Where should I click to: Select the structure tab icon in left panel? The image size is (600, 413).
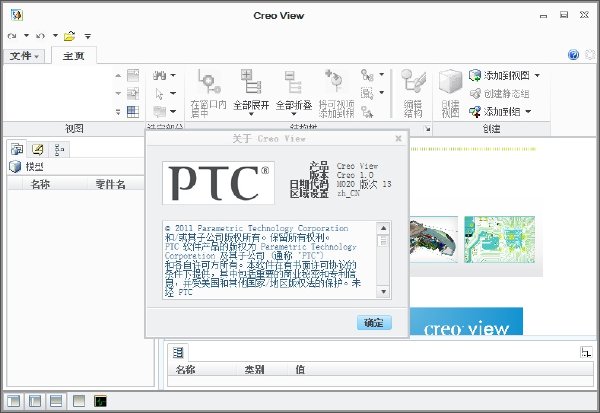pyautogui.click(x=17, y=149)
